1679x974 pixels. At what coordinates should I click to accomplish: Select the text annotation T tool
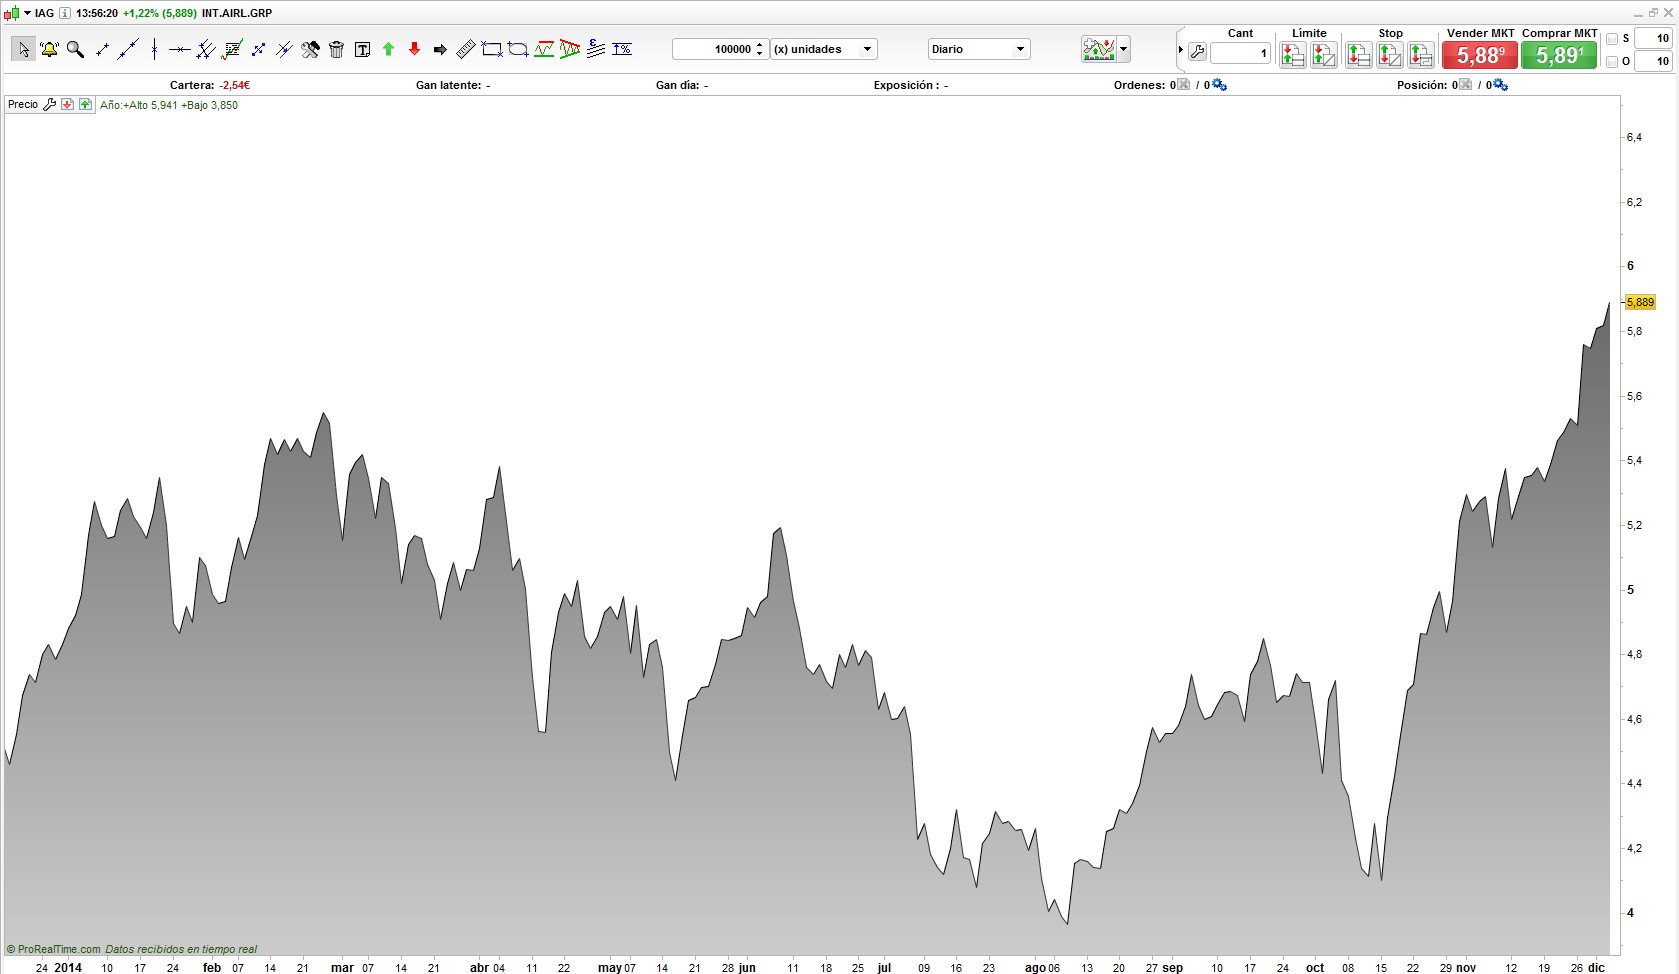[x=362, y=49]
